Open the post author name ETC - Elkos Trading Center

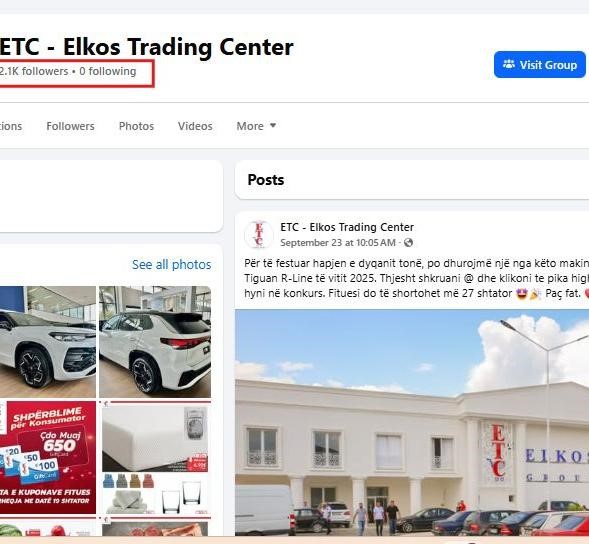point(347,227)
